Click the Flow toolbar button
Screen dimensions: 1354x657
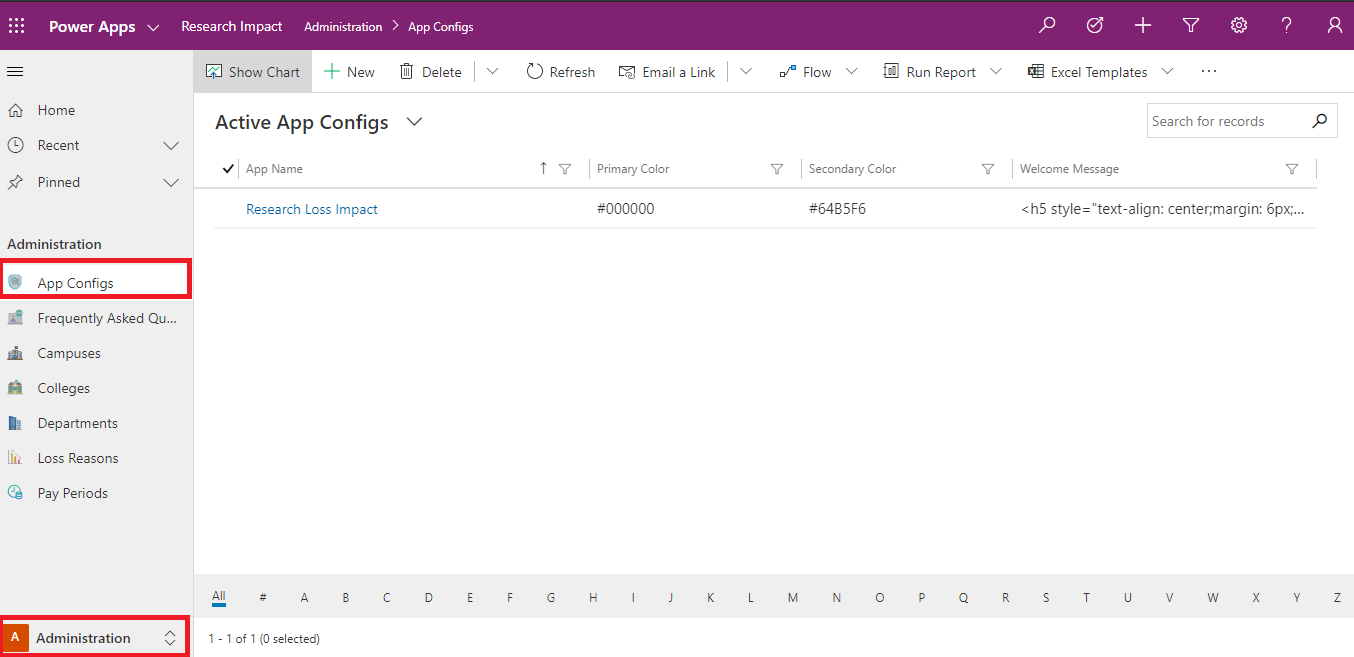(x=805, y=72)
